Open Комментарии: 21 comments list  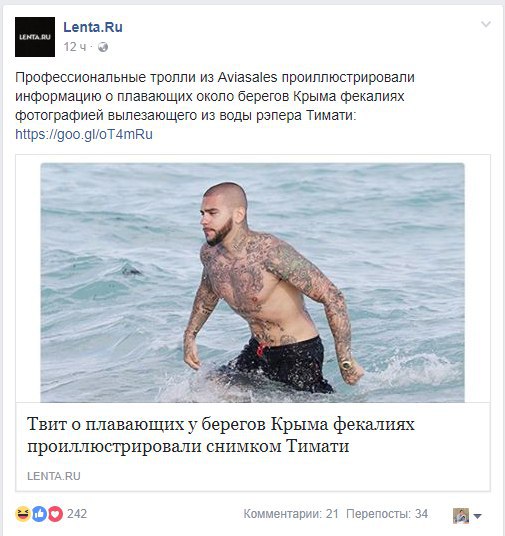coord(291,514)
